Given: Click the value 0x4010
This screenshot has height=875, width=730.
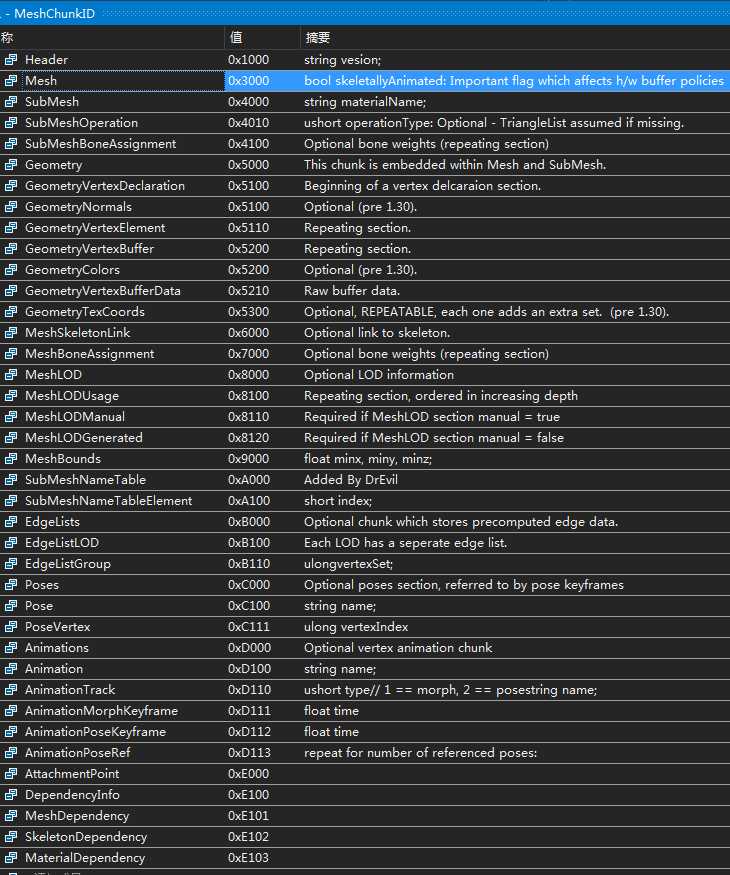Looking at the screenshot, I should coord(248,123).
